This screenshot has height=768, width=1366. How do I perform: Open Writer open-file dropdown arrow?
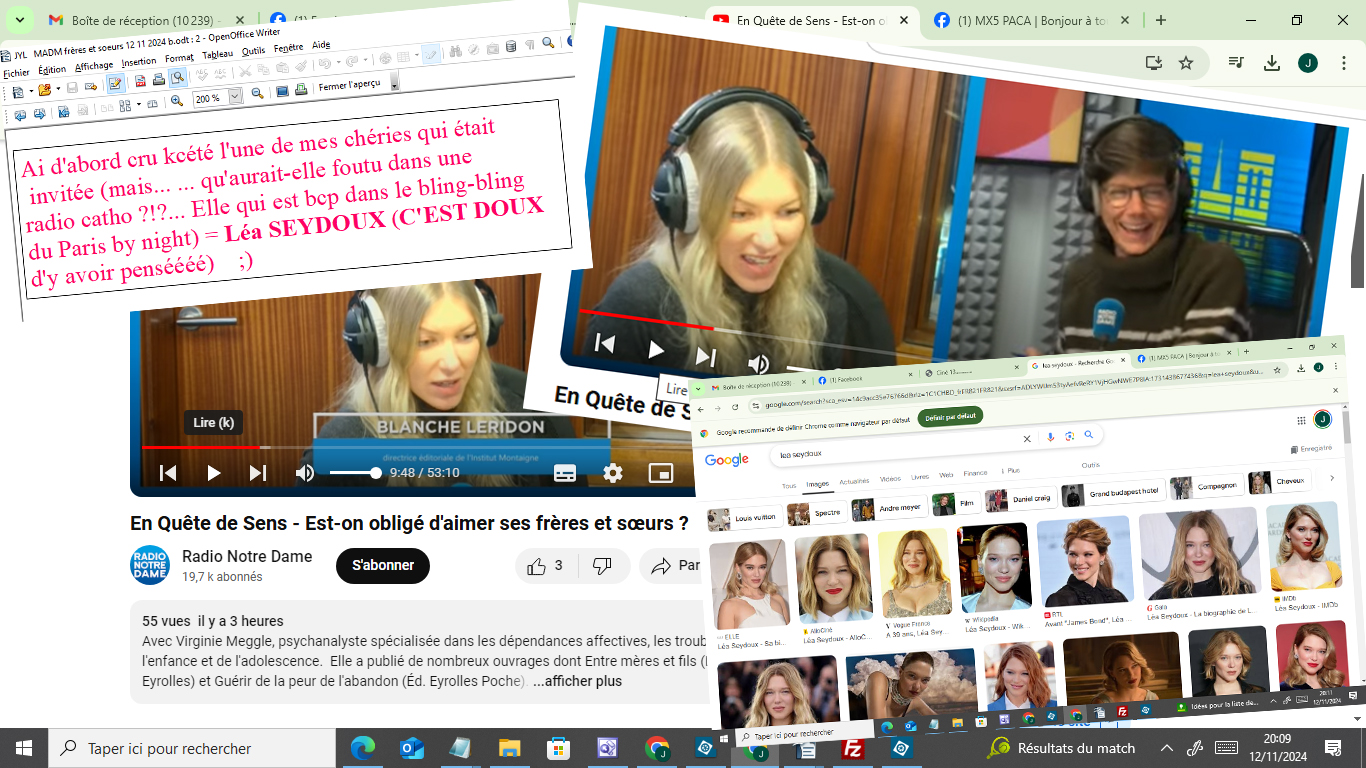(58, 88)
